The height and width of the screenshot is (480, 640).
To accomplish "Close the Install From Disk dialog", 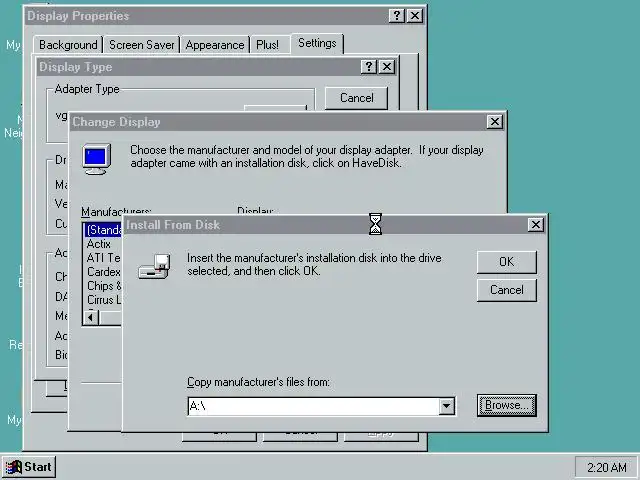I will click(x=536, y=224).
